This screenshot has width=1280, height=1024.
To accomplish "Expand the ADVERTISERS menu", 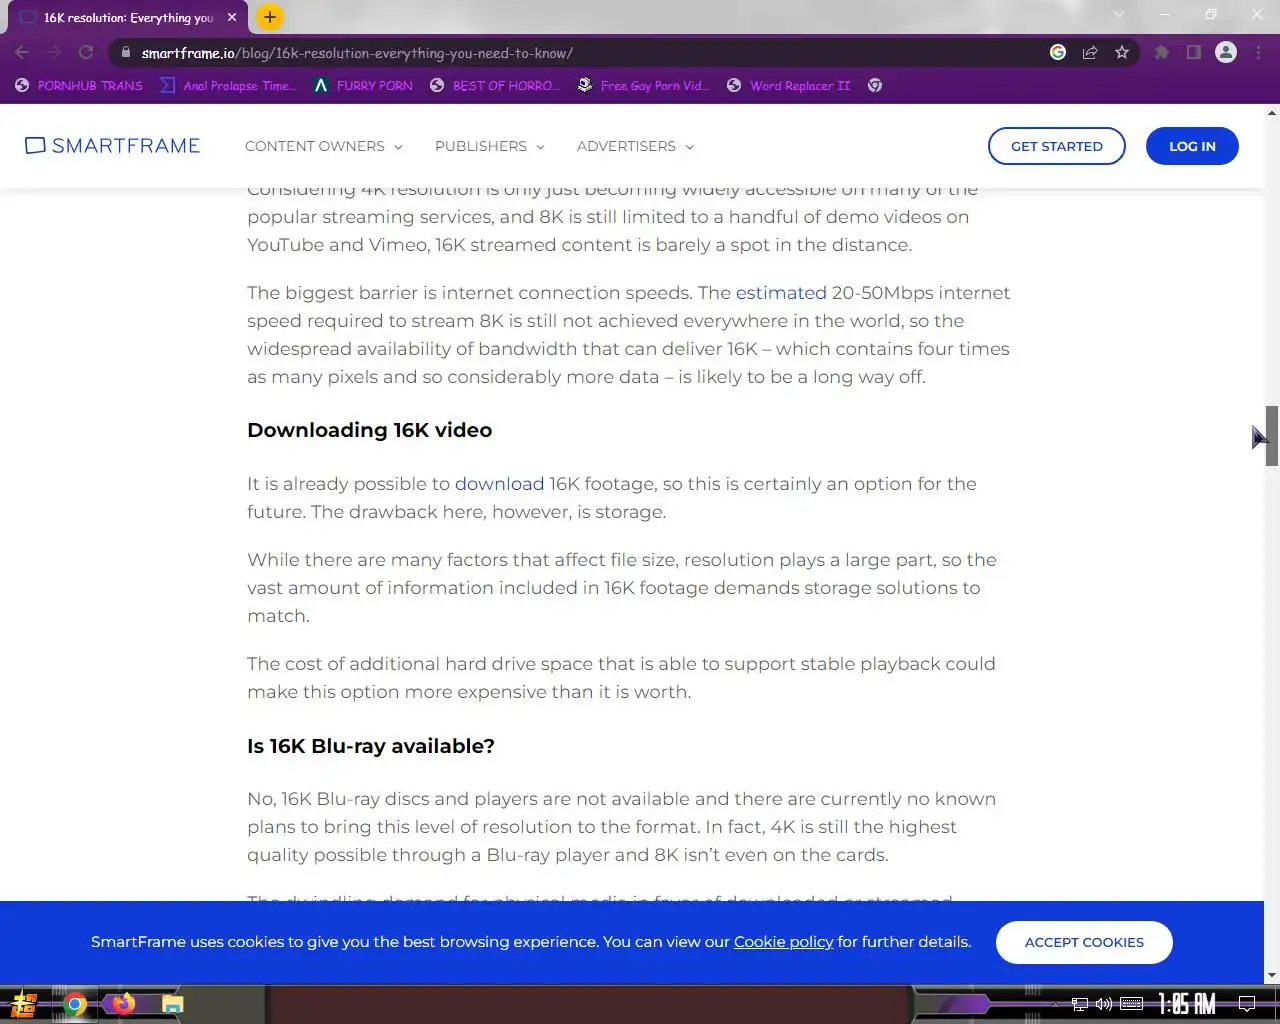I will tap(635, 146).
